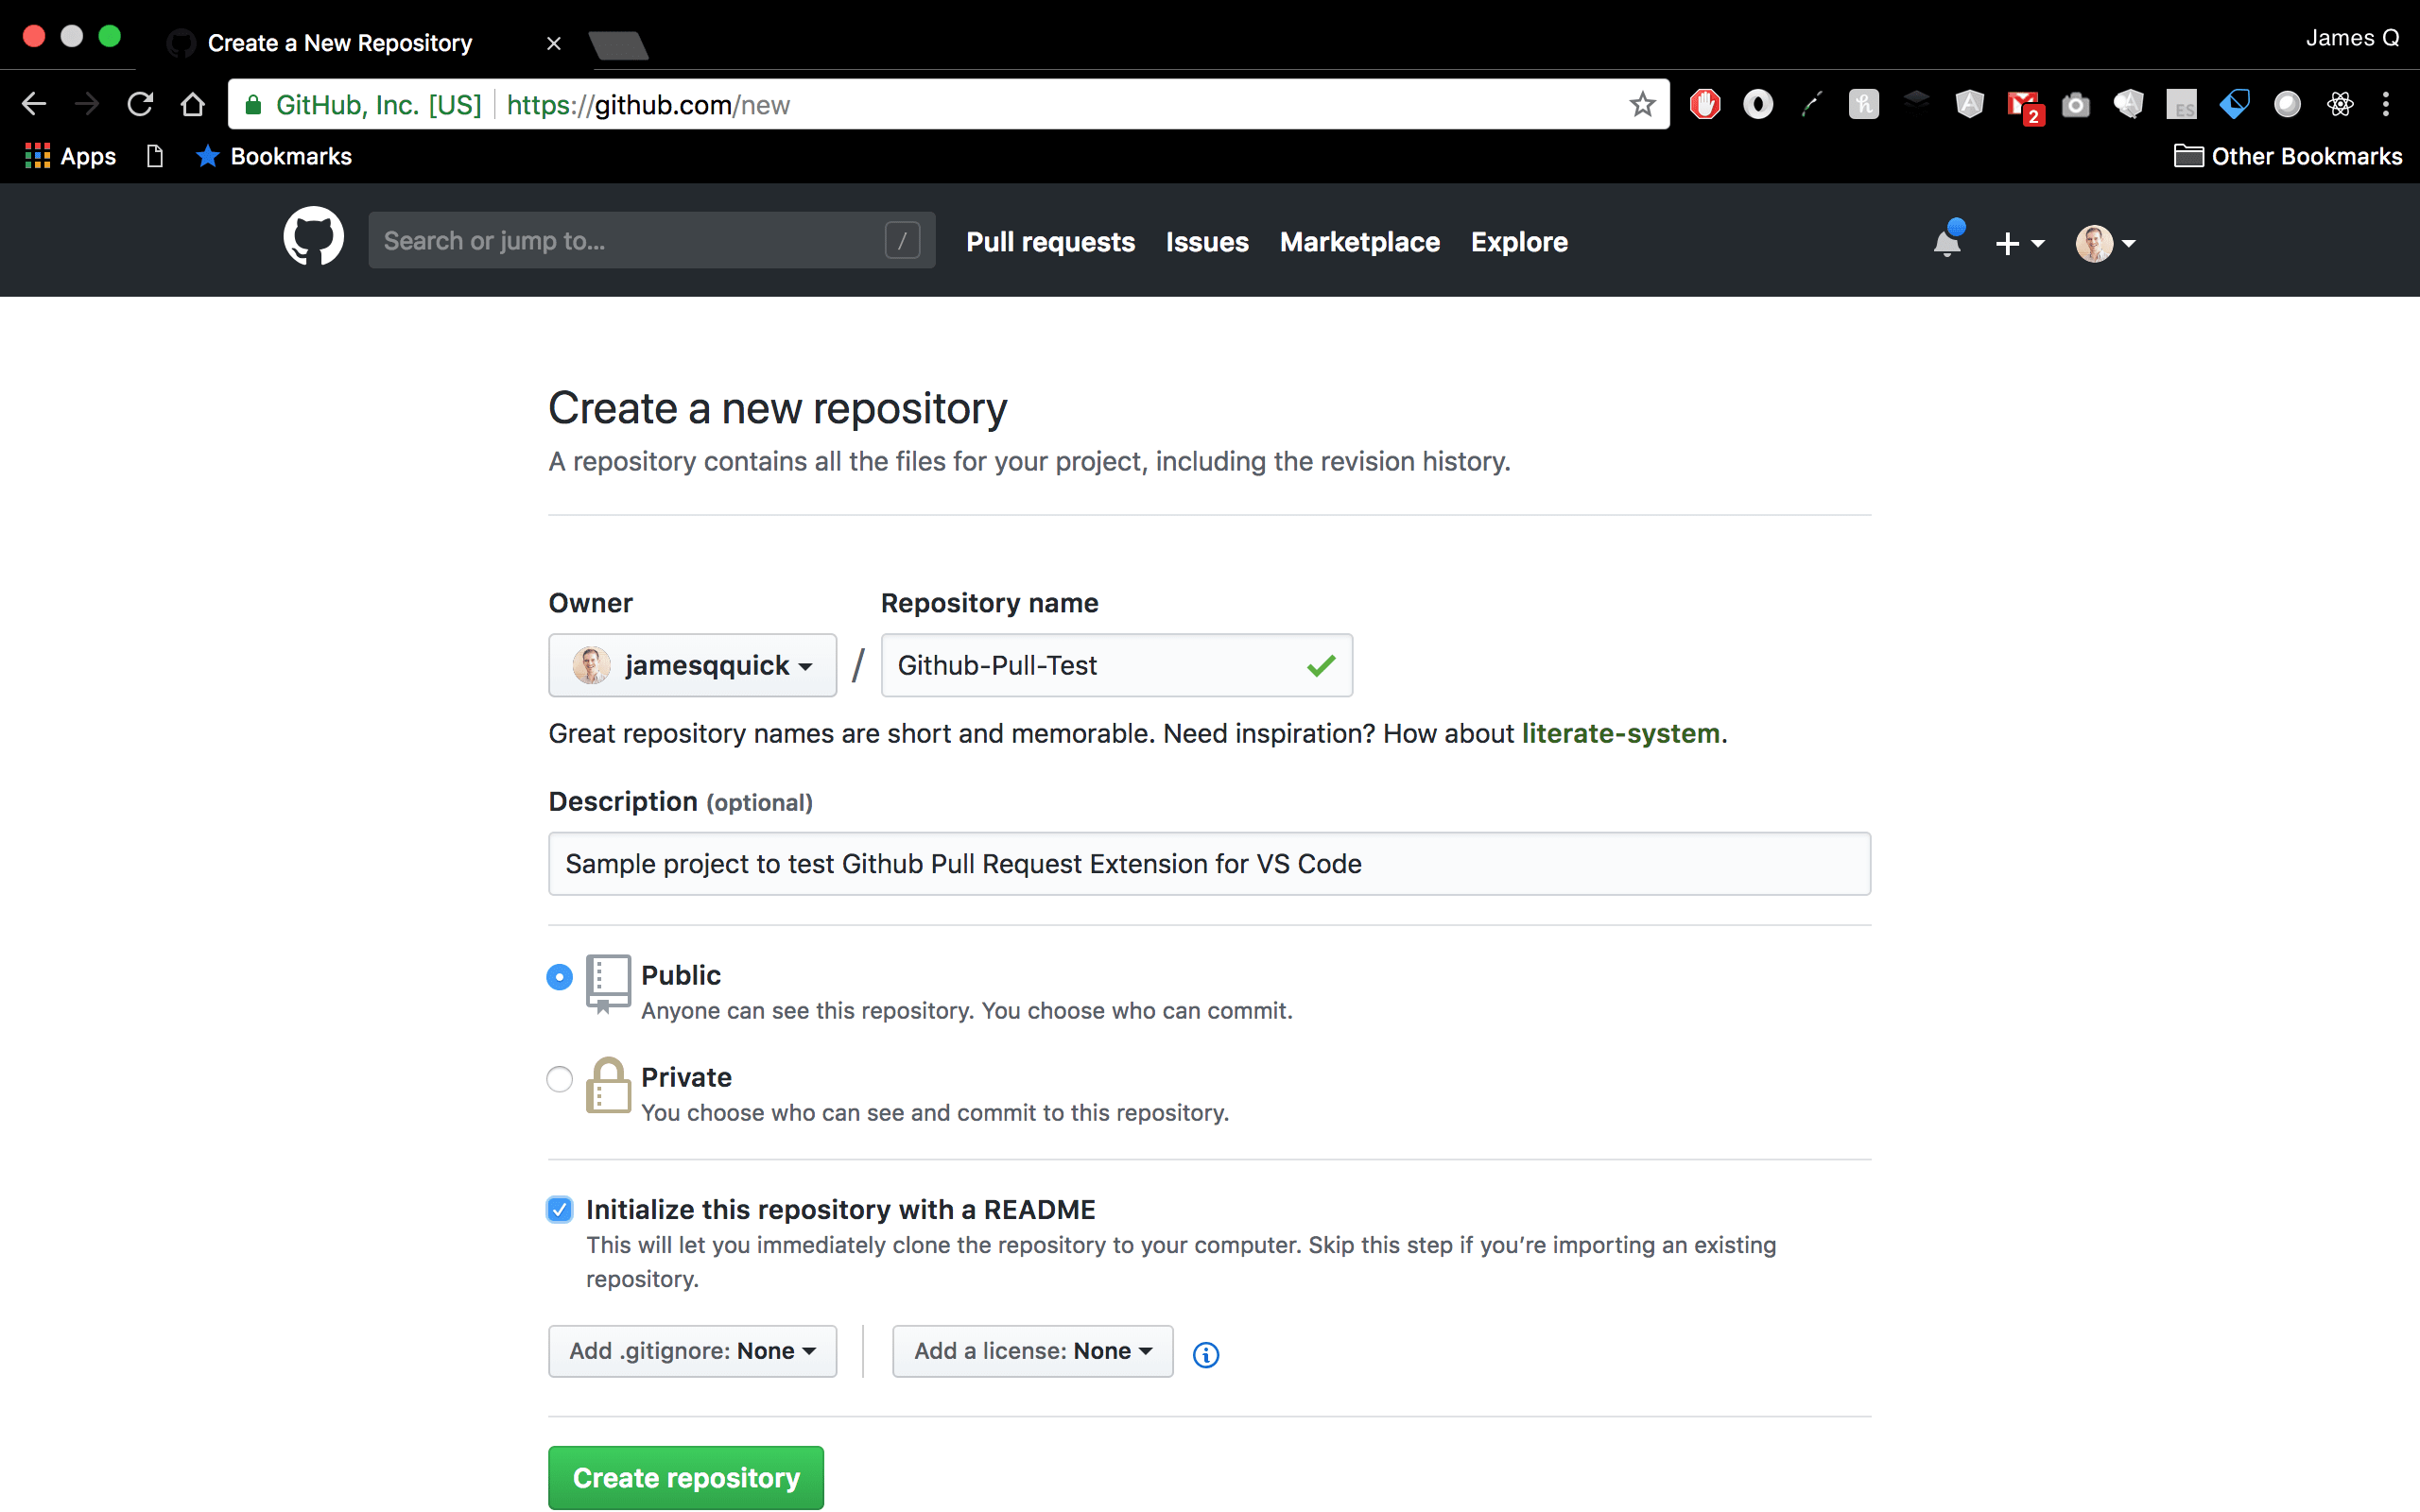Open Issues in navigation
The width and height of the screenshot is (2420, 1512).
[x=1207, y=242]
